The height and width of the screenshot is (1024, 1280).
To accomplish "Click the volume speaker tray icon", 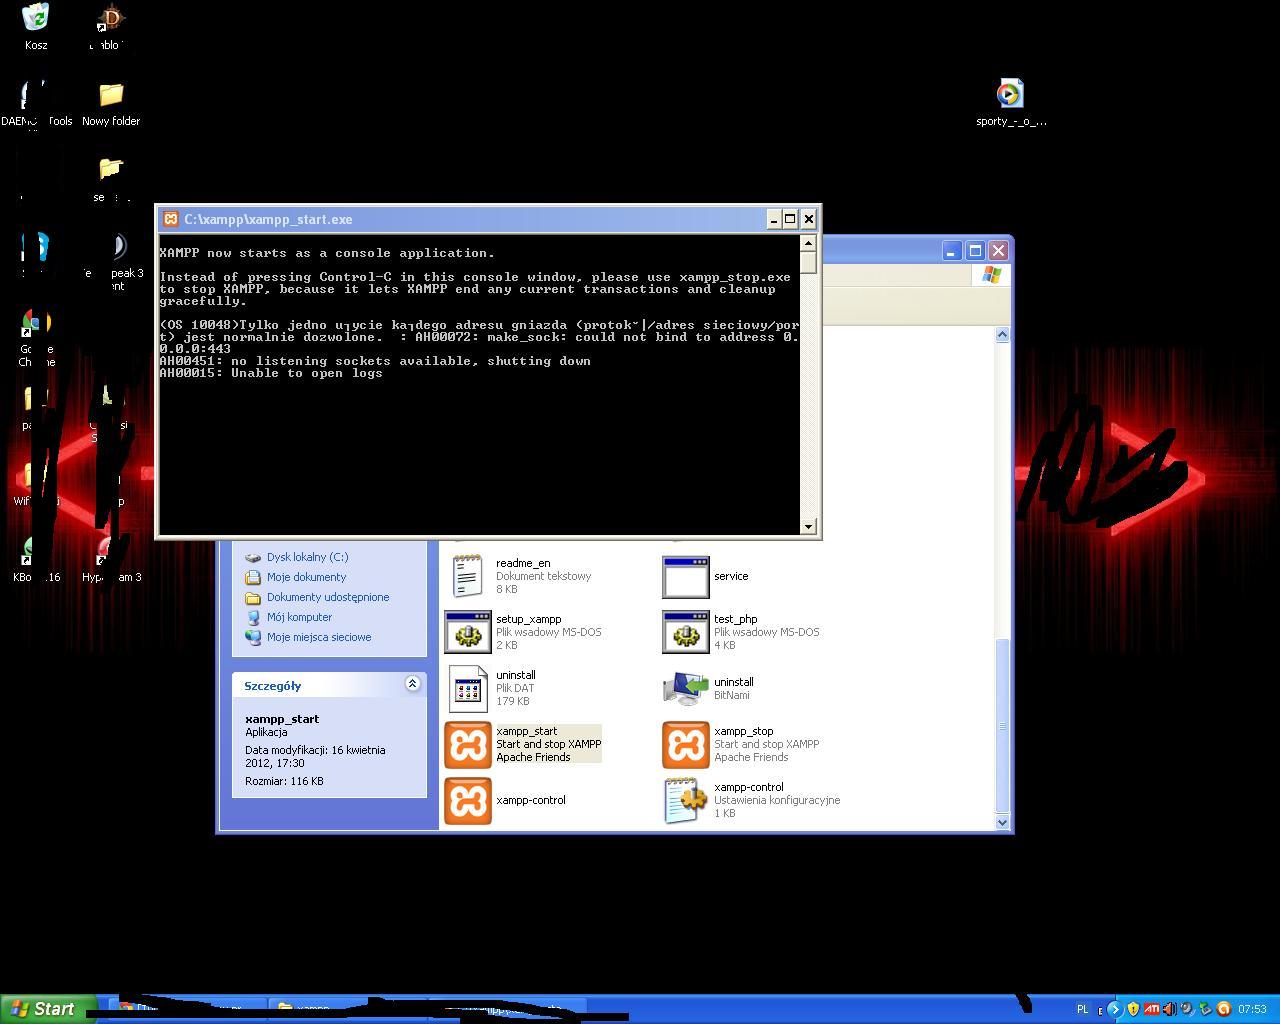I will coord(1169,1009).
